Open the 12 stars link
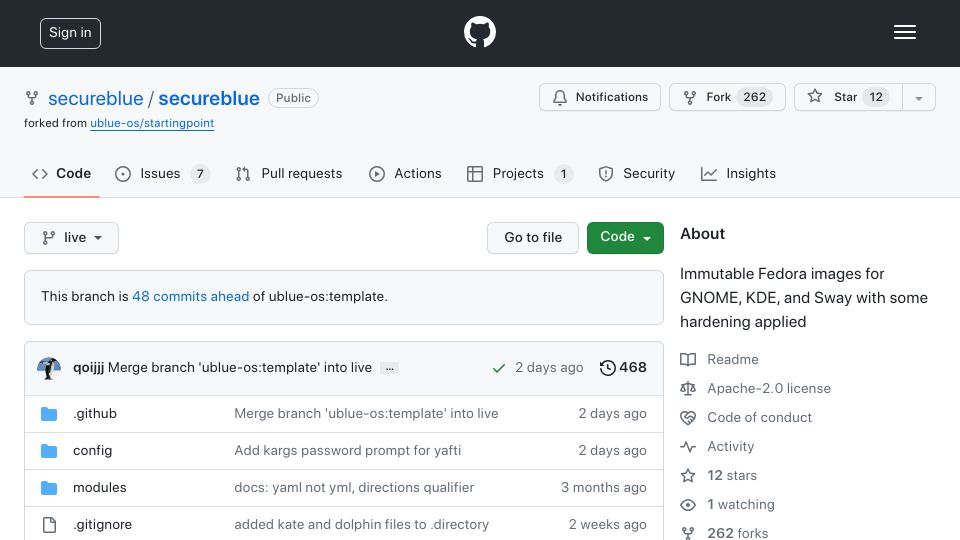Image resolution: width=960 pixels, height=540 pixels. pos(732,476)
